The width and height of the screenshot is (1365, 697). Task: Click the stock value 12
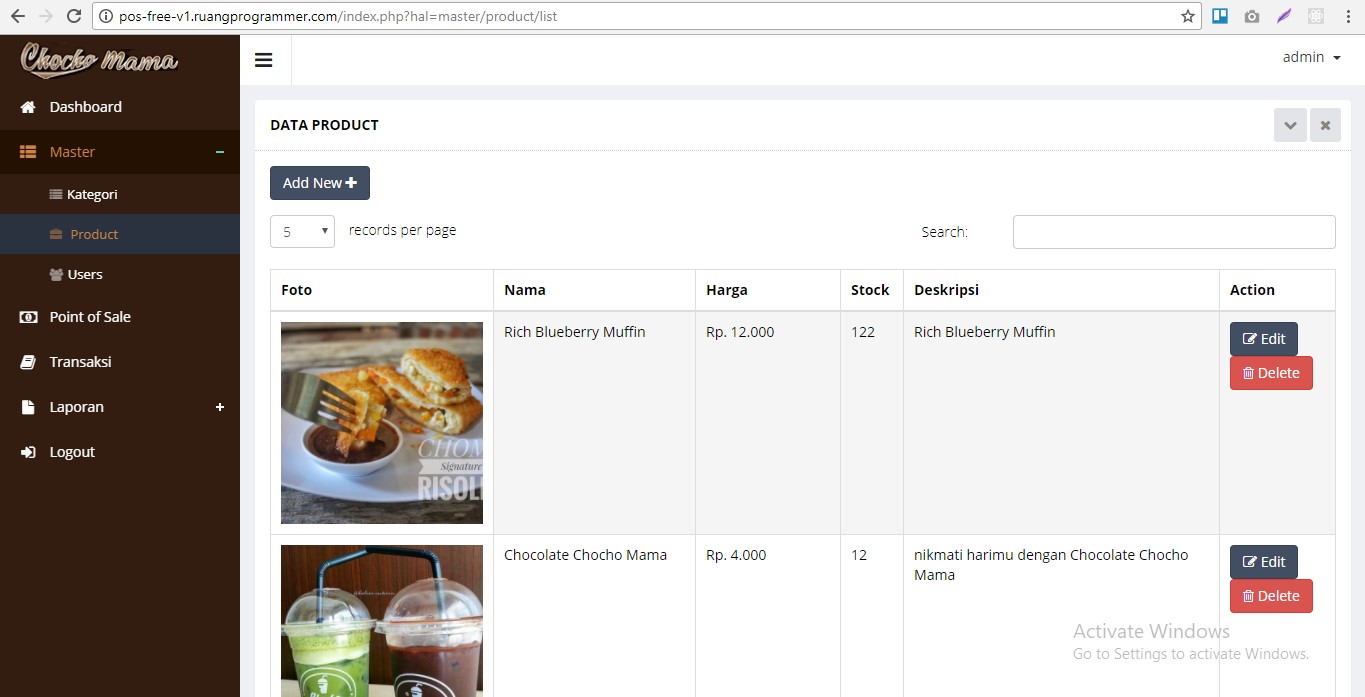pyautogui.click(x=859, y=555)
